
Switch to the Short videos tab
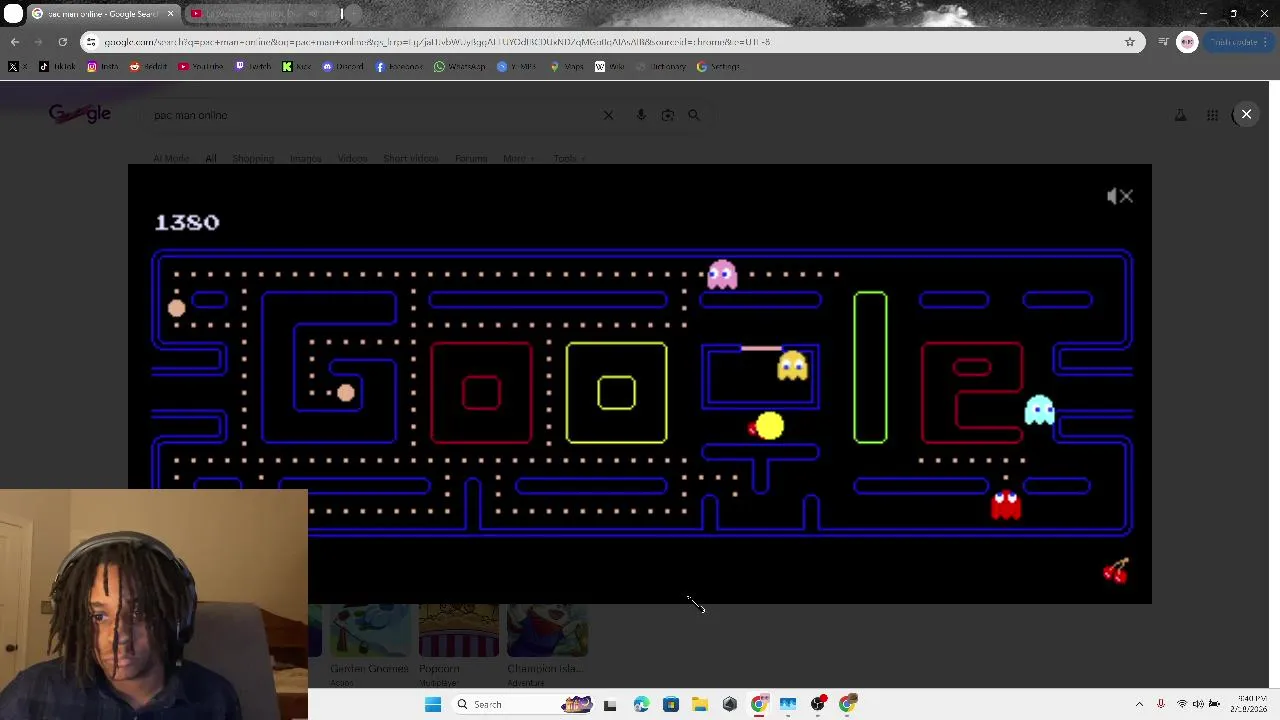pyautogui.click(x=411, y=158)
